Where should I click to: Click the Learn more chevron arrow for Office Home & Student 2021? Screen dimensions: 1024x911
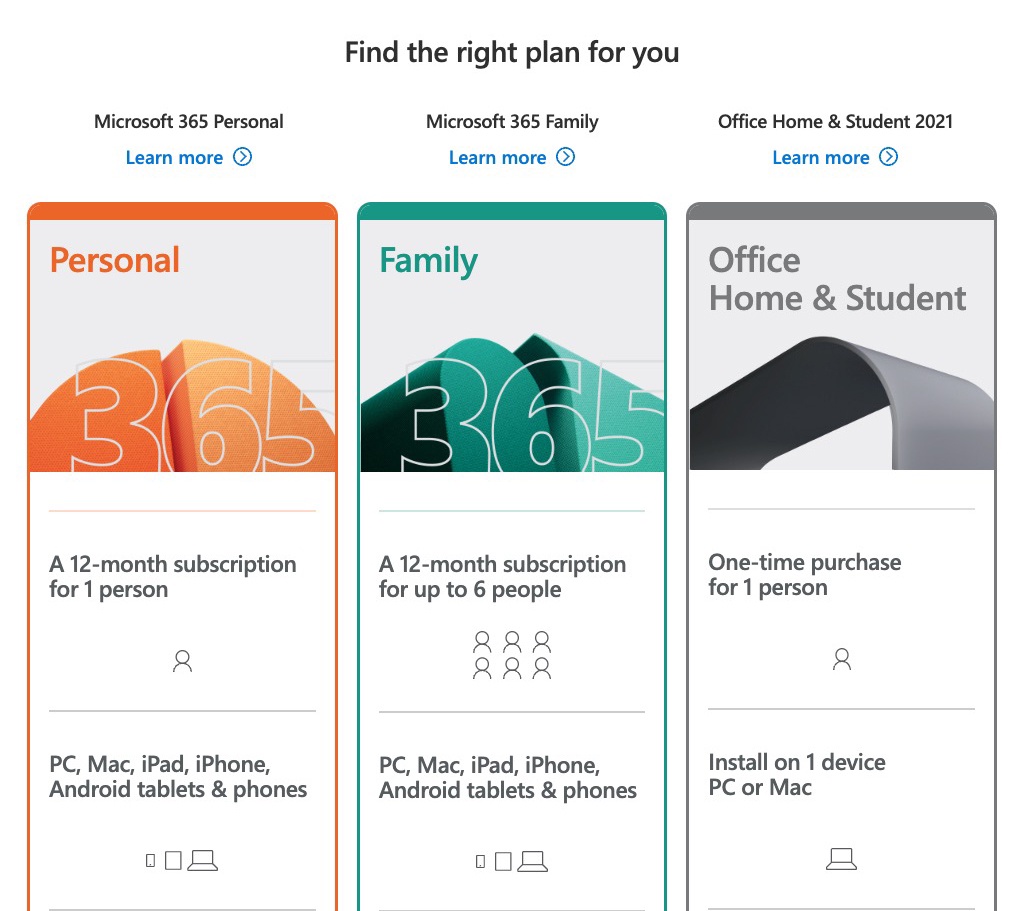[x=889, y=157]
